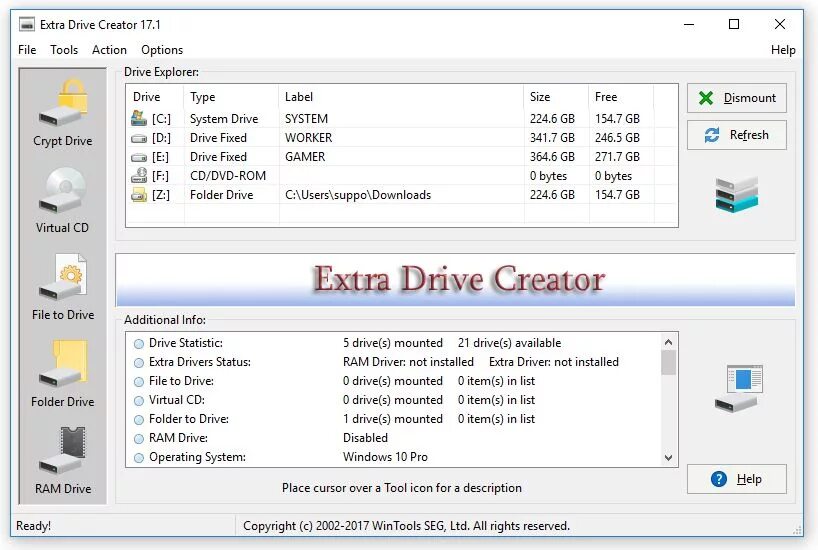Open the Action menu
Image resolution: width=818 pixels, height=550 pixels.
(x=109, y=50)
